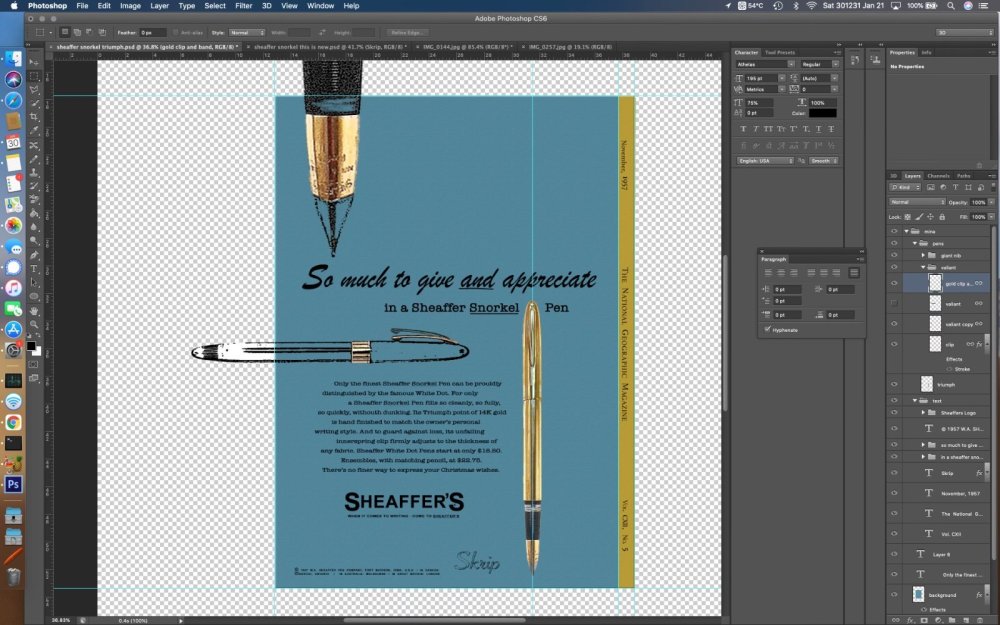Toggle the Hyphenate checkbox
The width and height of the screenshot is (1000, 625).
coord(768,329)
